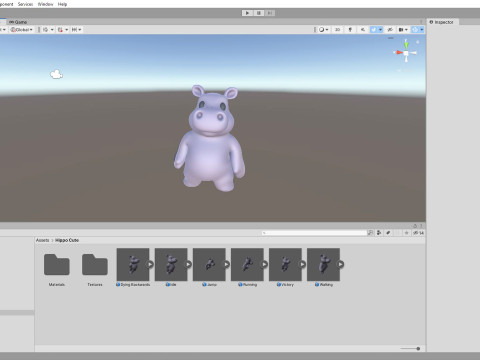Click the search by type icon
480x360 pixels.
click(379, 233)
